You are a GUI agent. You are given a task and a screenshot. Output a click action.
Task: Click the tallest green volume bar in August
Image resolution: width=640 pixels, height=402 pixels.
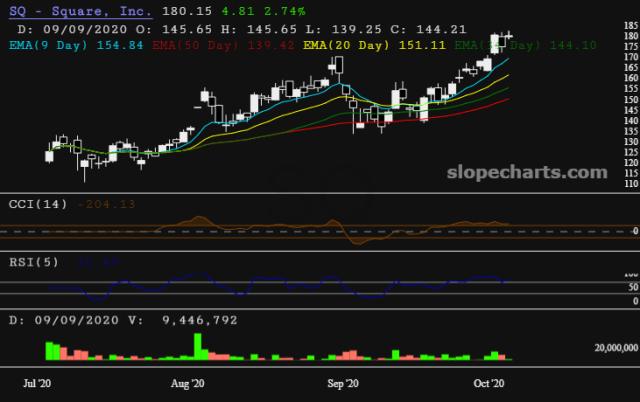coord(199,345)
